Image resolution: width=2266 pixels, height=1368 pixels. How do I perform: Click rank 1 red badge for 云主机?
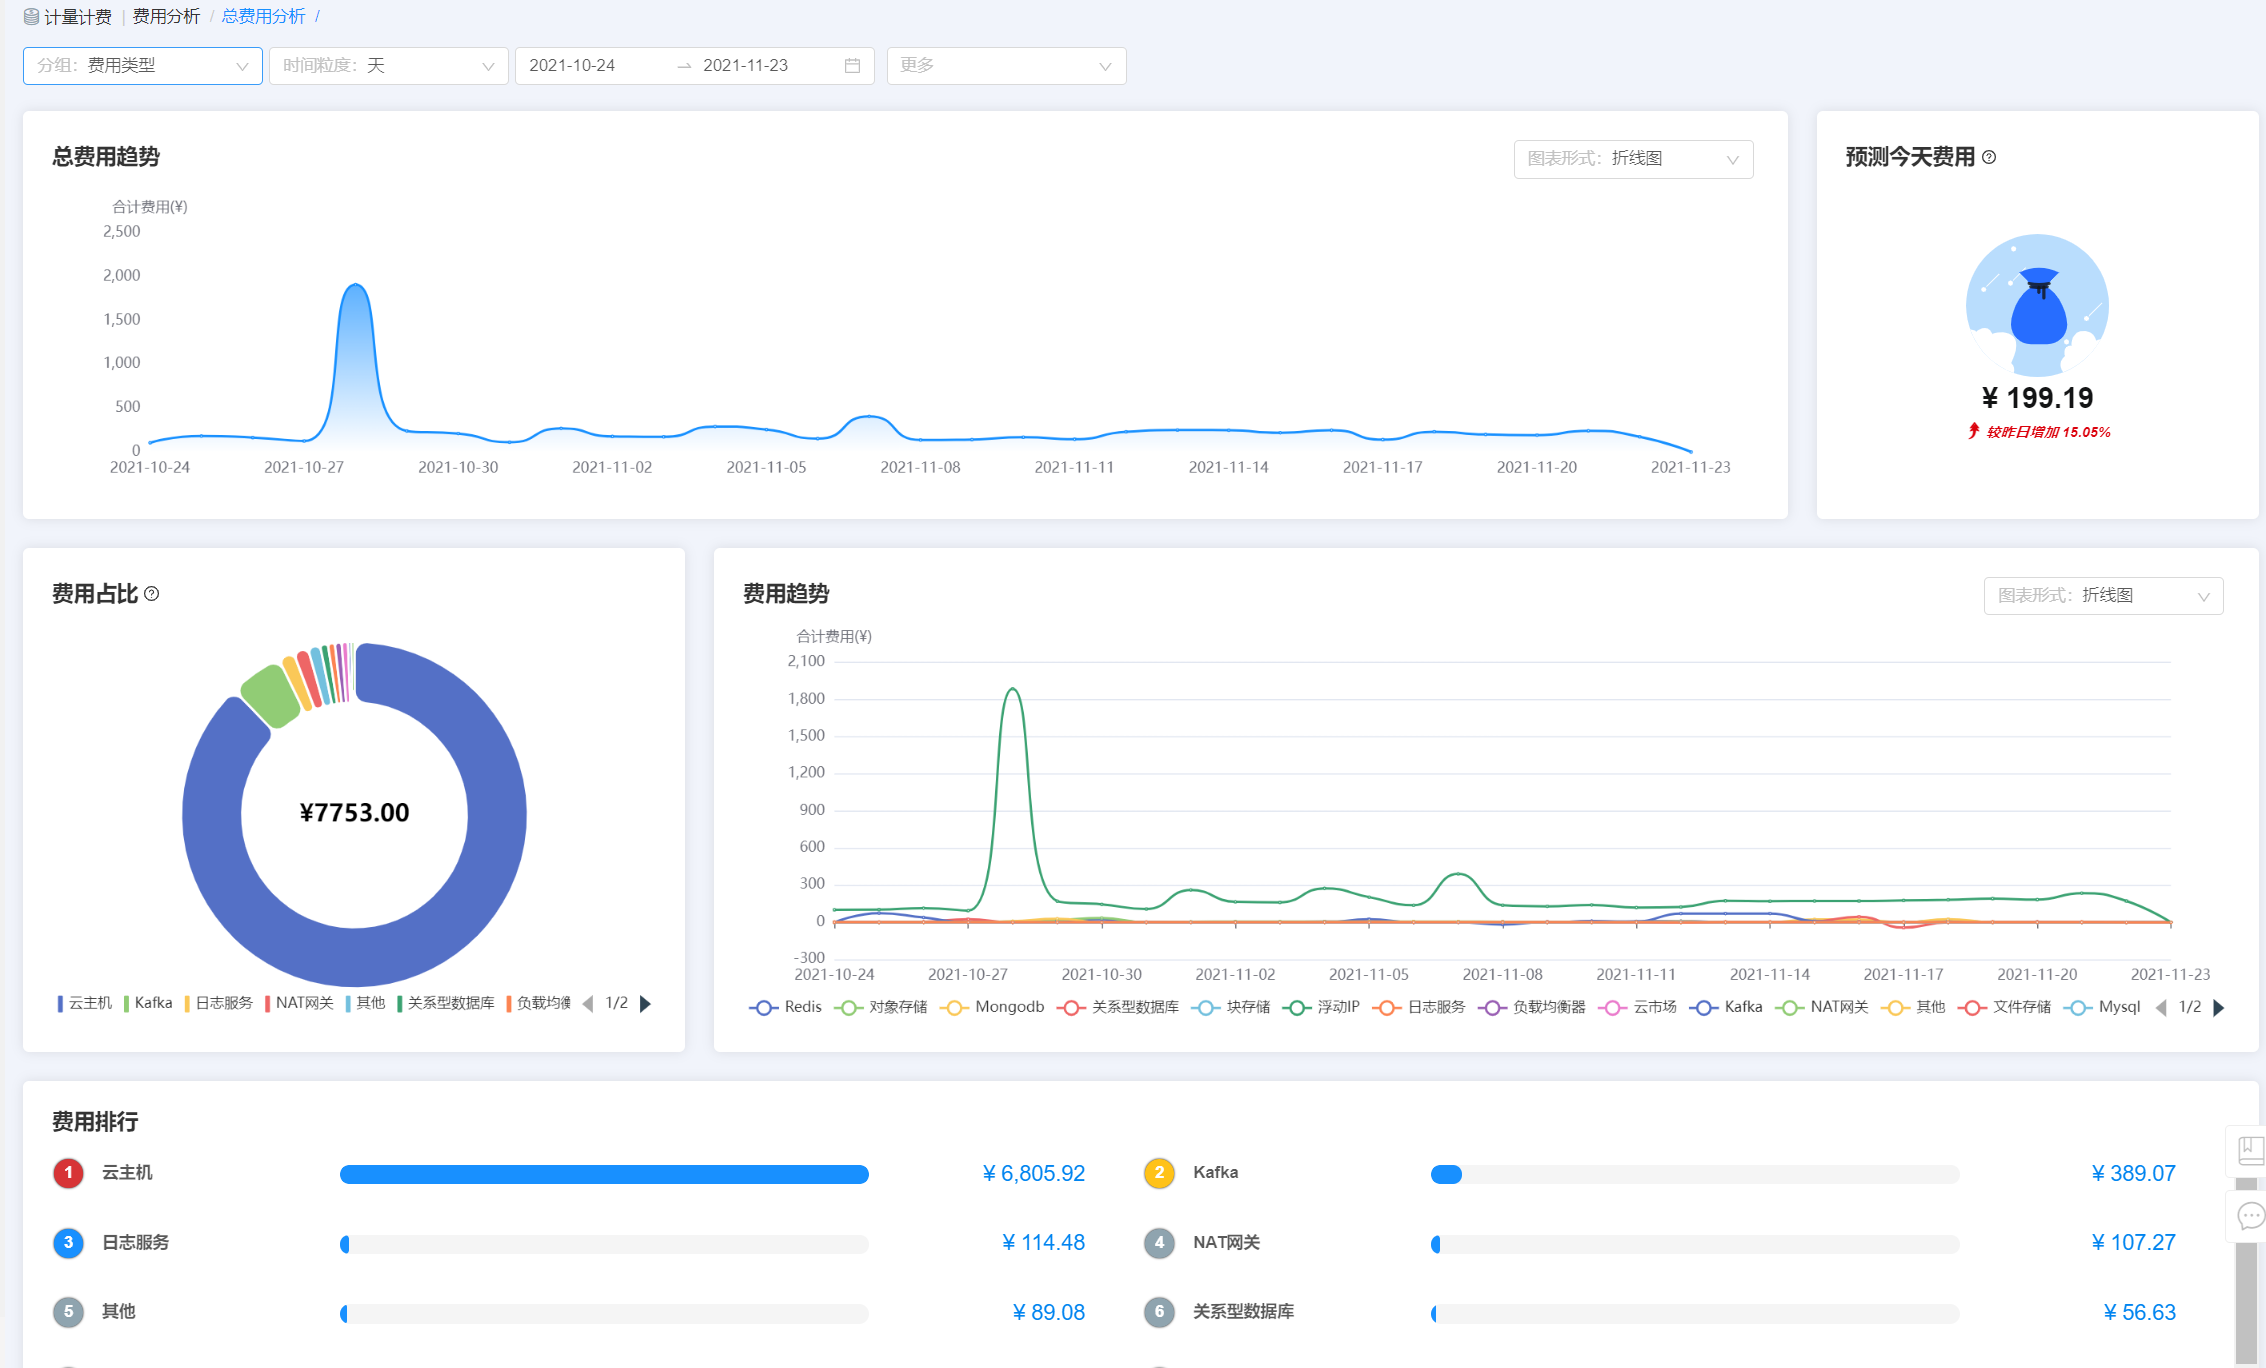pyautogui.click(x=68, y=1173)
